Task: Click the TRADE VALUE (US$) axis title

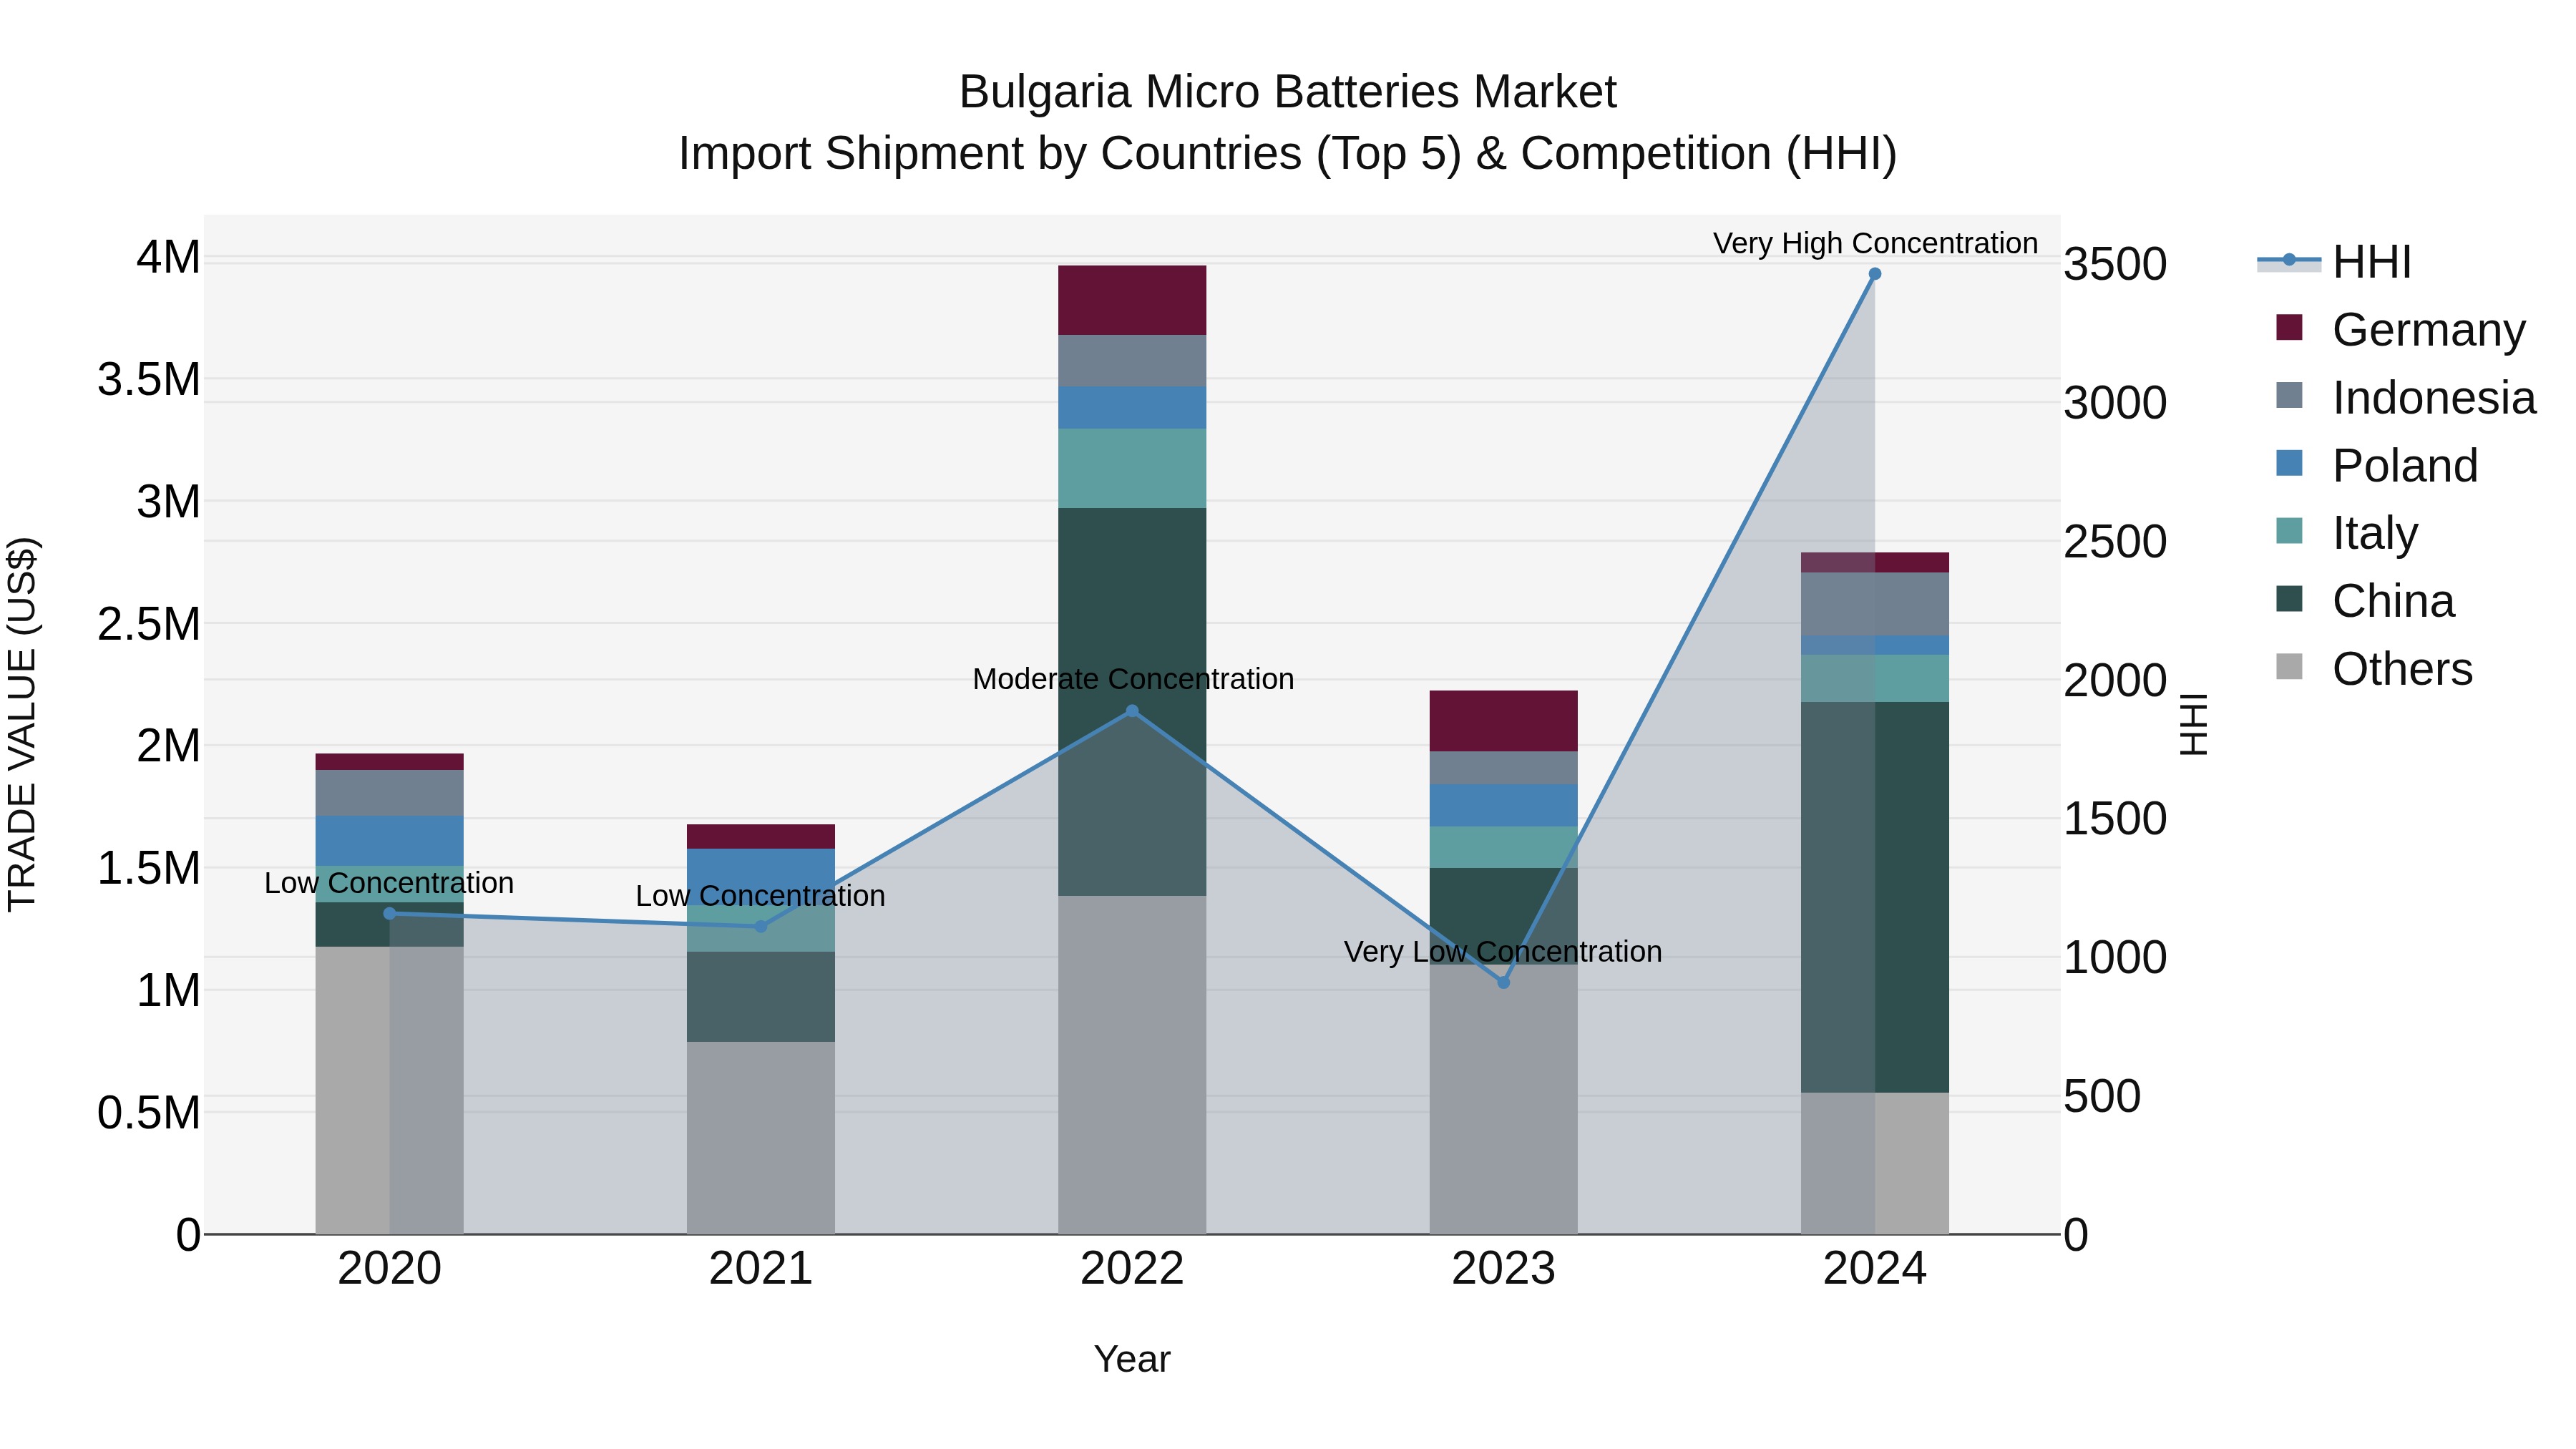Action: click(22, 724)
